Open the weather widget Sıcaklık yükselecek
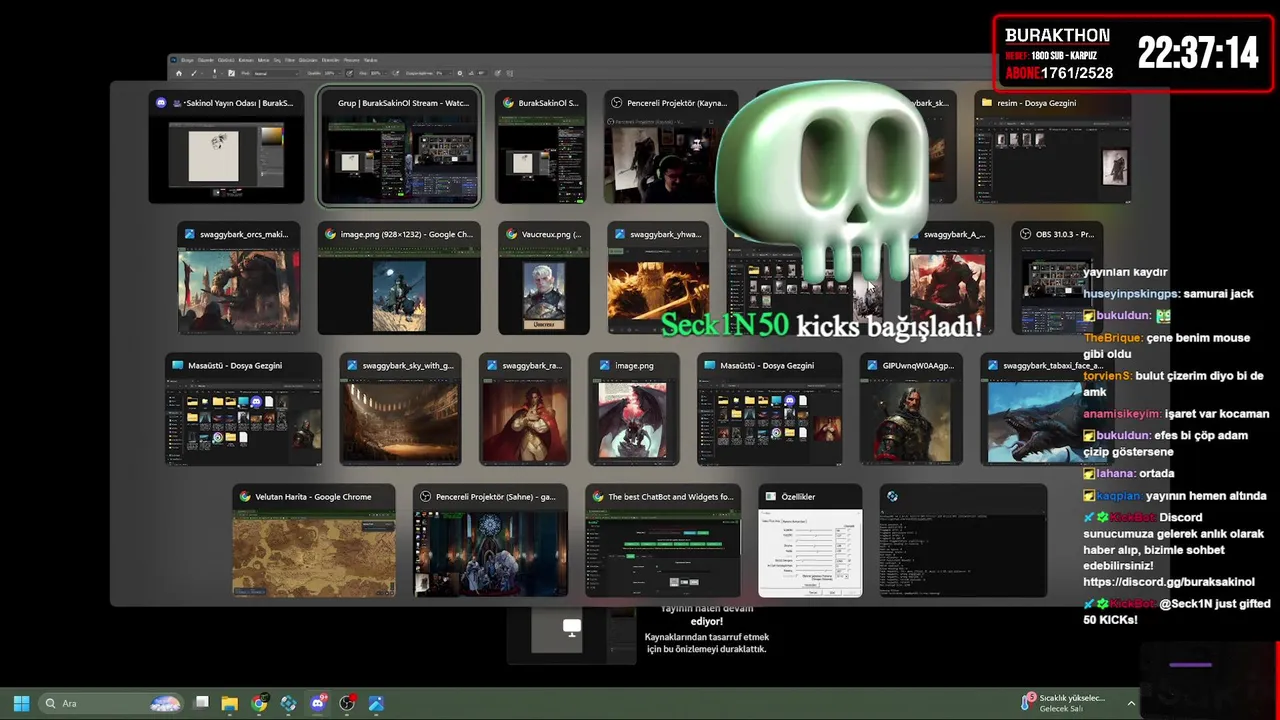The image size is (1280, 720). 1063,703
